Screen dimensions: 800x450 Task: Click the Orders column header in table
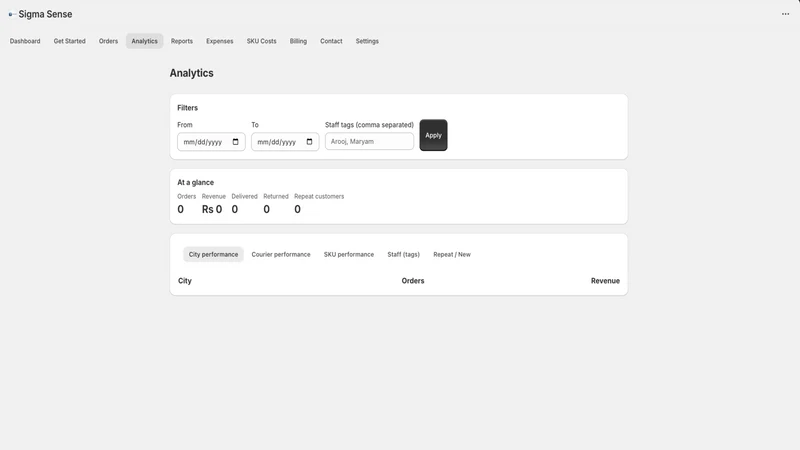(x=413, y=281)
